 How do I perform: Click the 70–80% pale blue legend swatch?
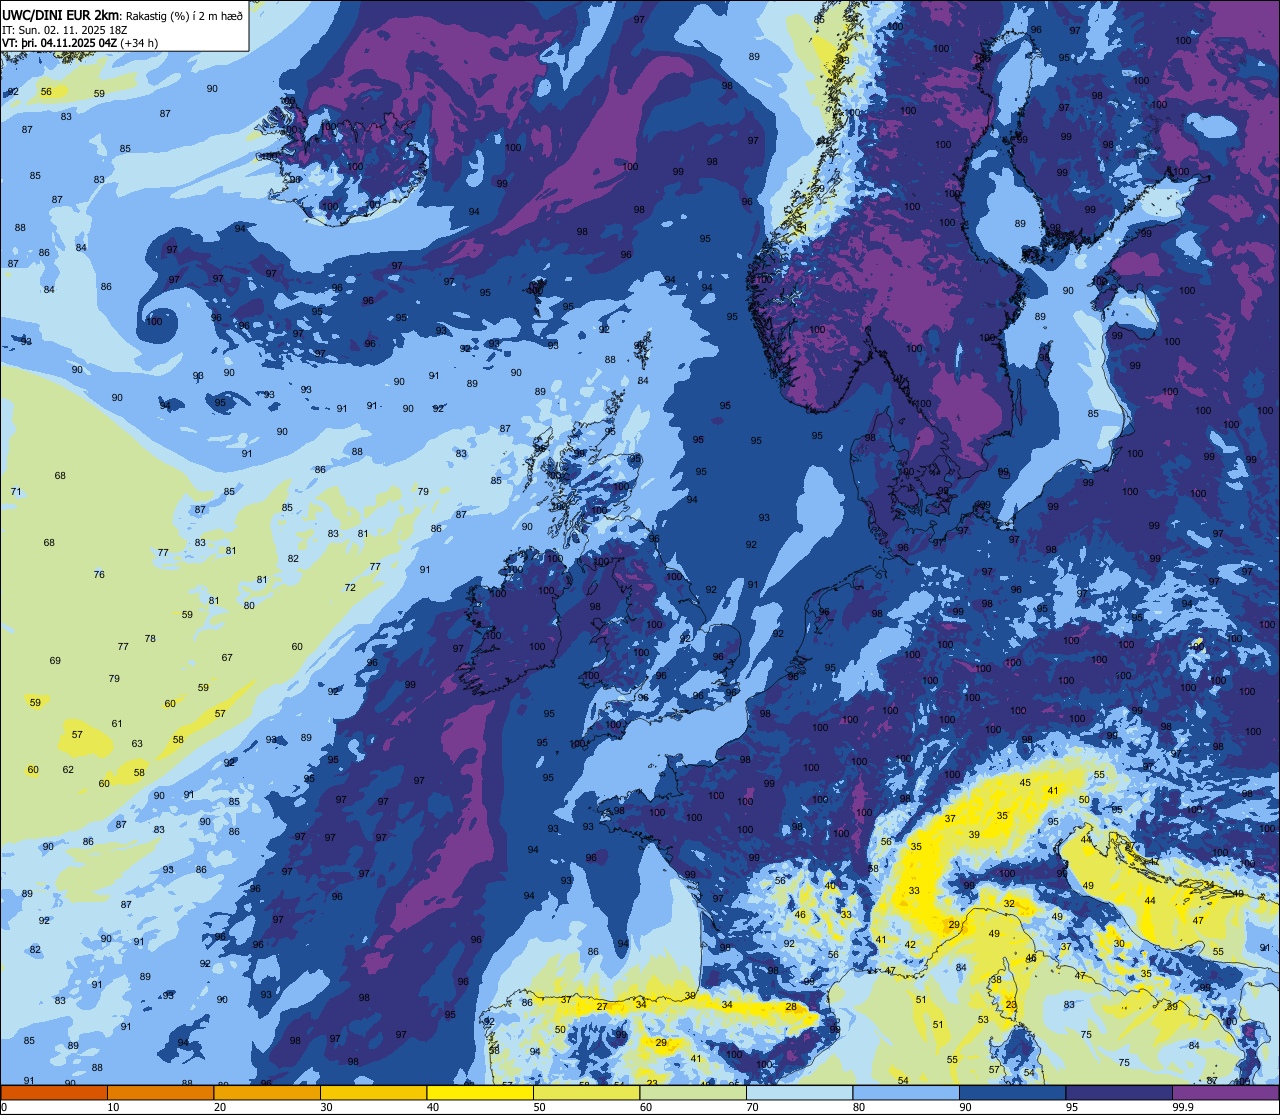pyautogui.click(x=799, y=1092)
